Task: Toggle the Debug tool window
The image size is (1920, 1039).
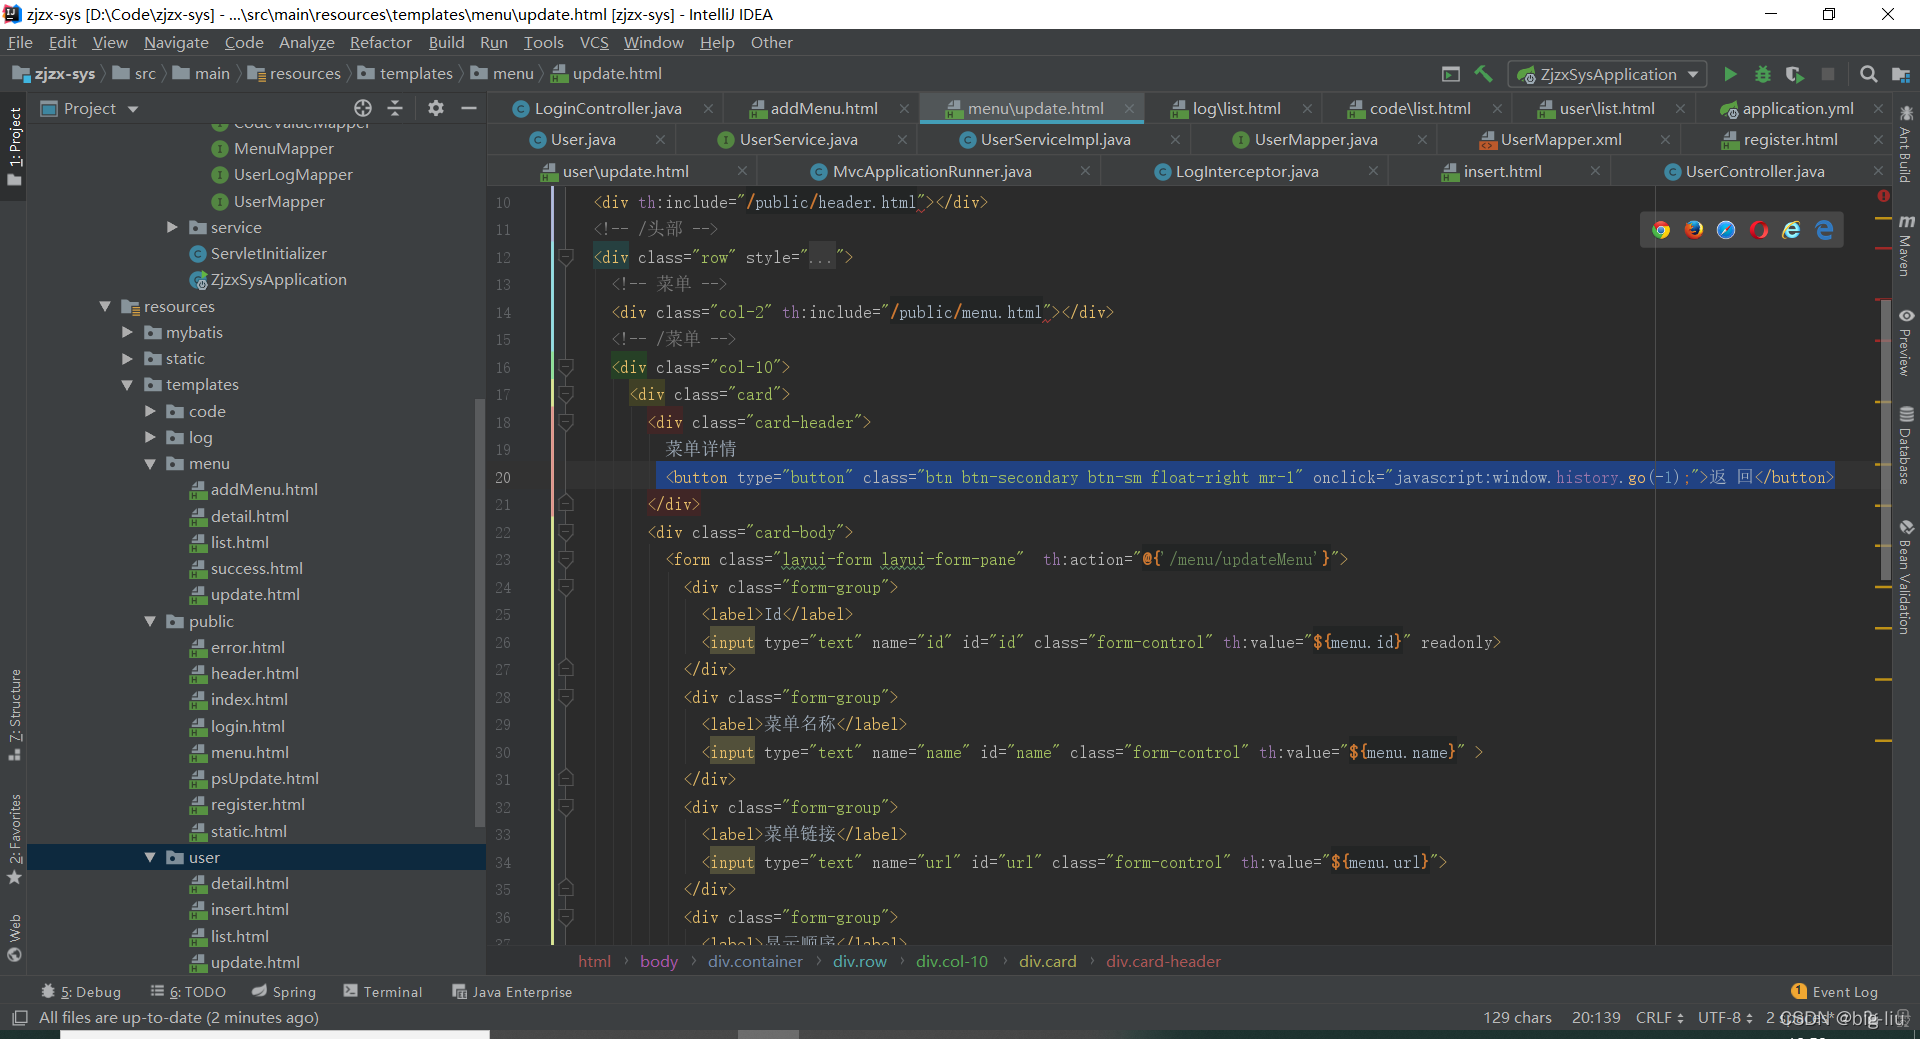Action: pyautogui.click(x=81, y=992)
